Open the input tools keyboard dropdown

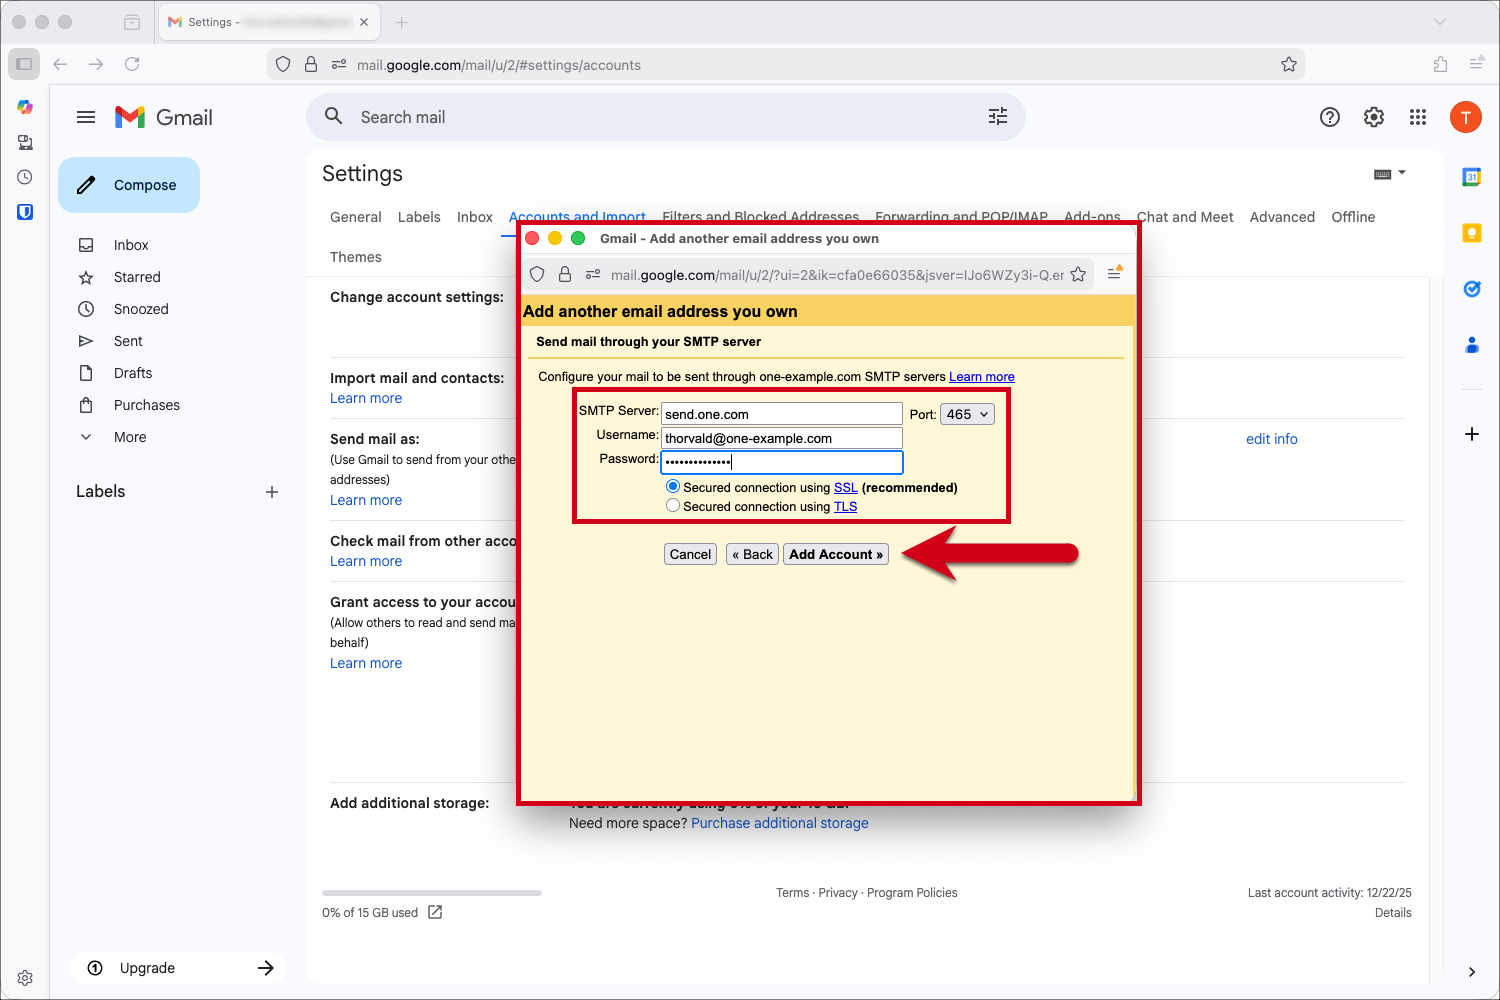click(1390, 172)
